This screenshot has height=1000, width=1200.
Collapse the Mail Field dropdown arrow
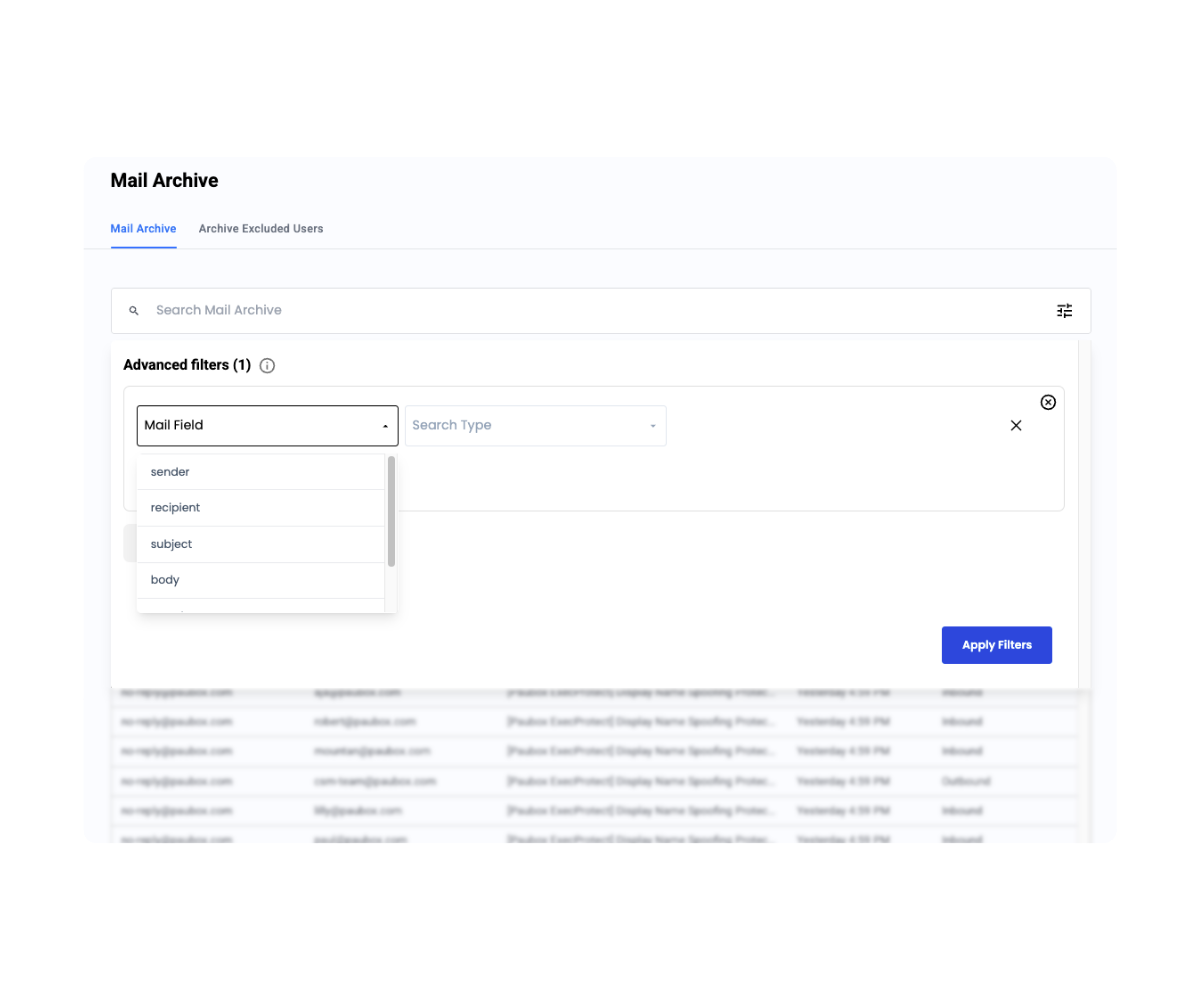click(385, 426)
